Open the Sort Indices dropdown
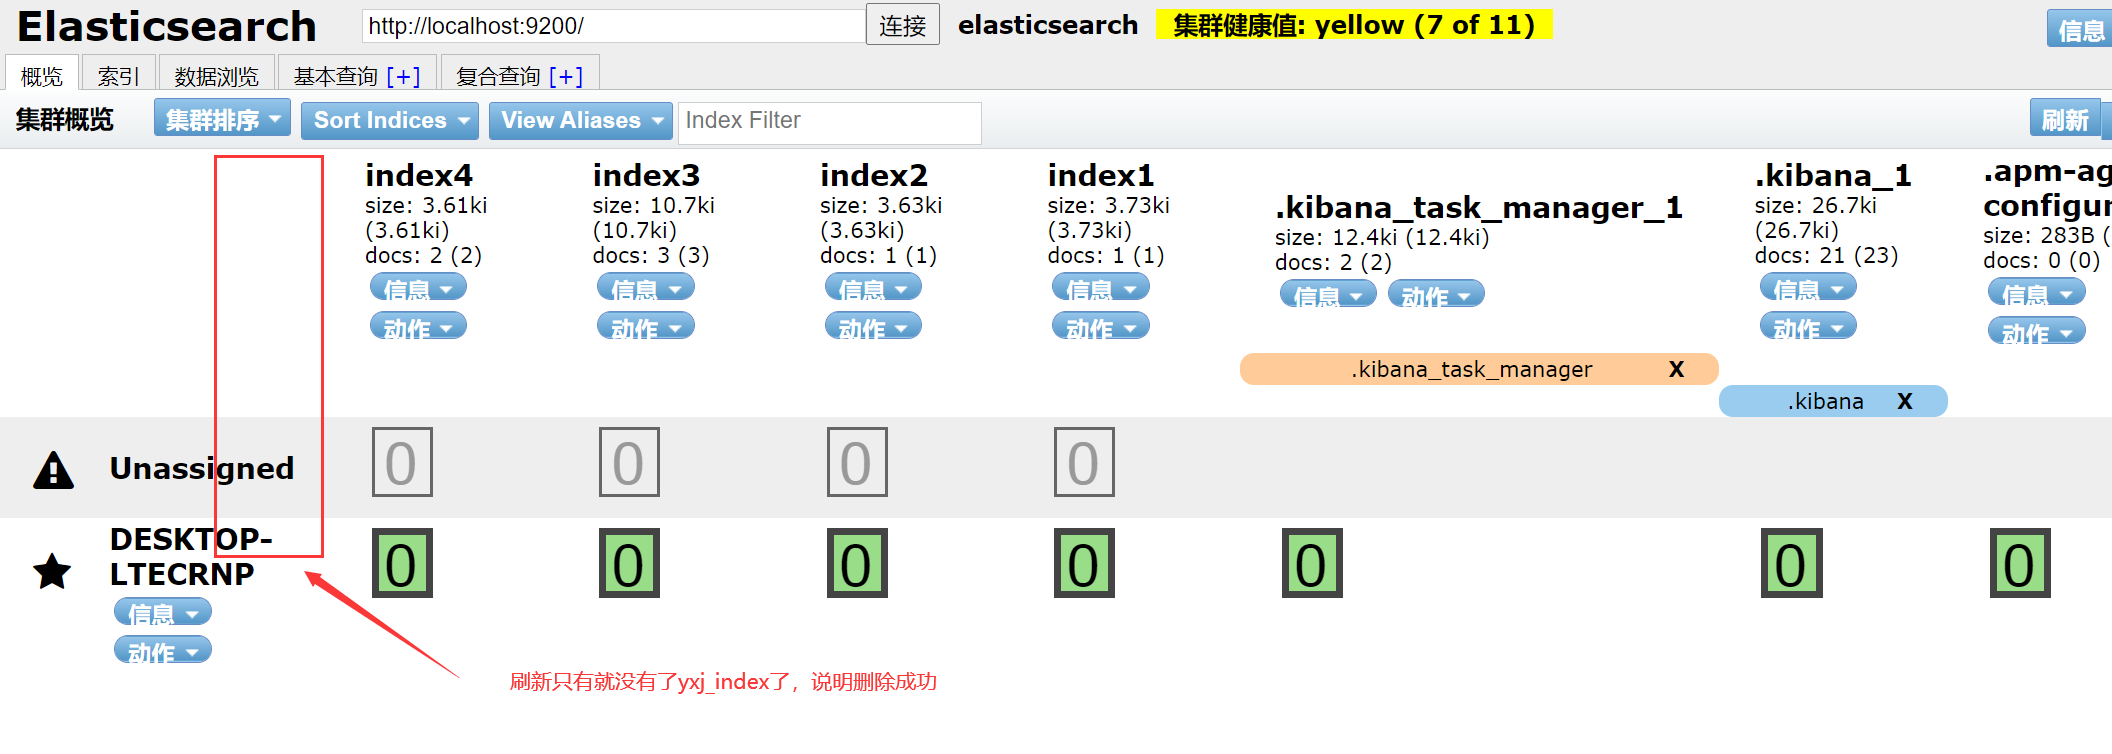The height and width of the screenshot is (754, 2112). tap(390, 120)
